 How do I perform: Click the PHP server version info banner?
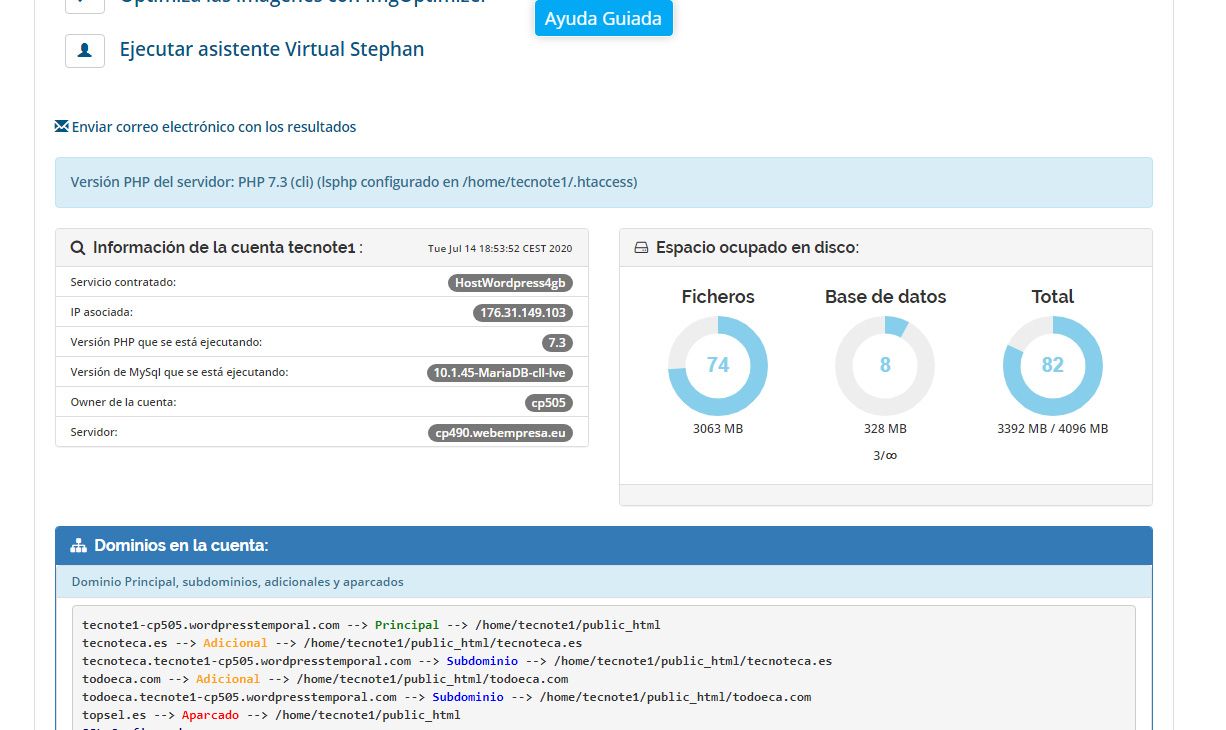tap(604, 182)
